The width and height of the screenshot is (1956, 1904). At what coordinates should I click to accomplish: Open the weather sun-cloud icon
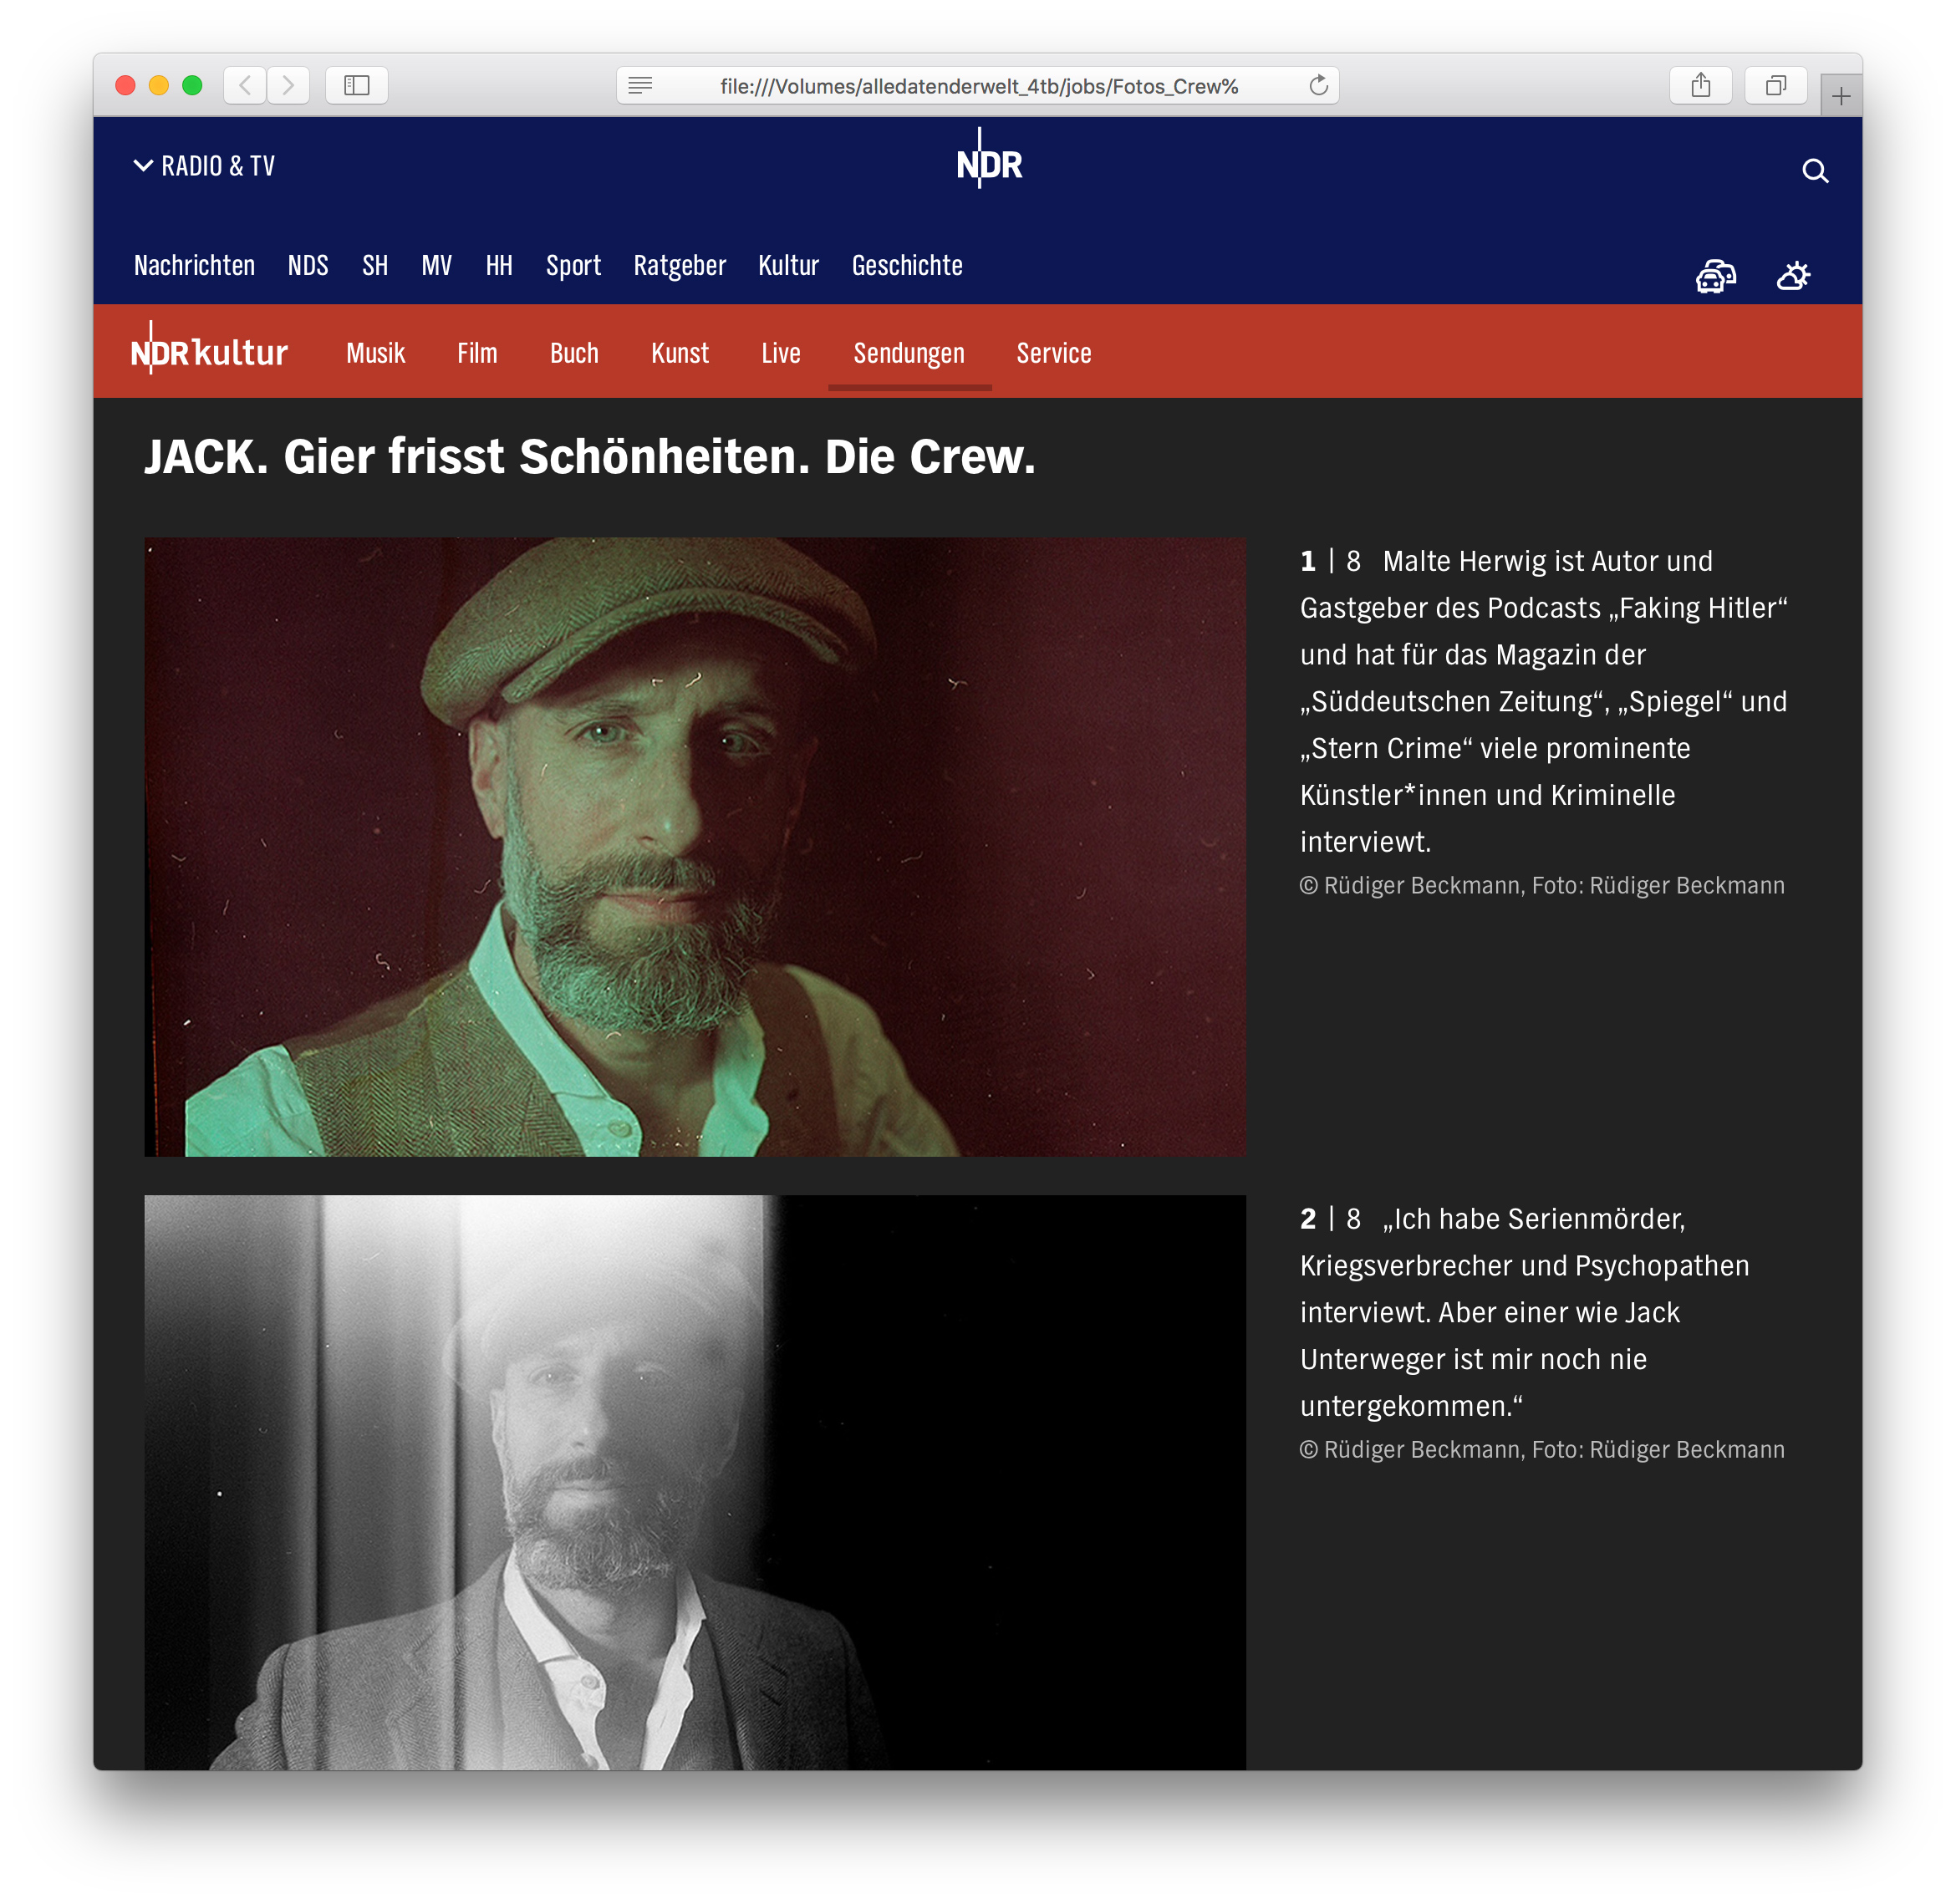click(x=1792, y=275)
